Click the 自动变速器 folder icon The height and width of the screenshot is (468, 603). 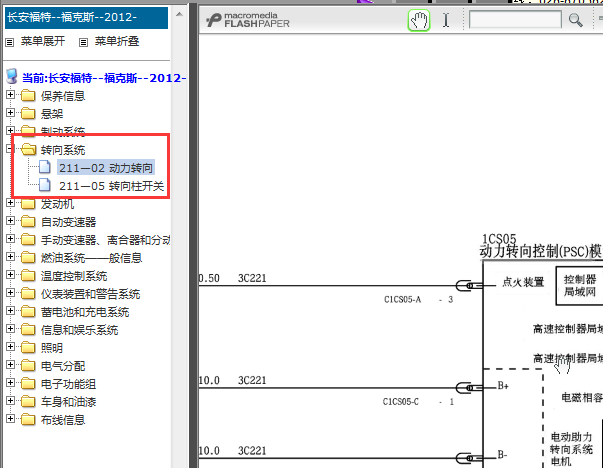pyautogui.click(x=28, y=221)
